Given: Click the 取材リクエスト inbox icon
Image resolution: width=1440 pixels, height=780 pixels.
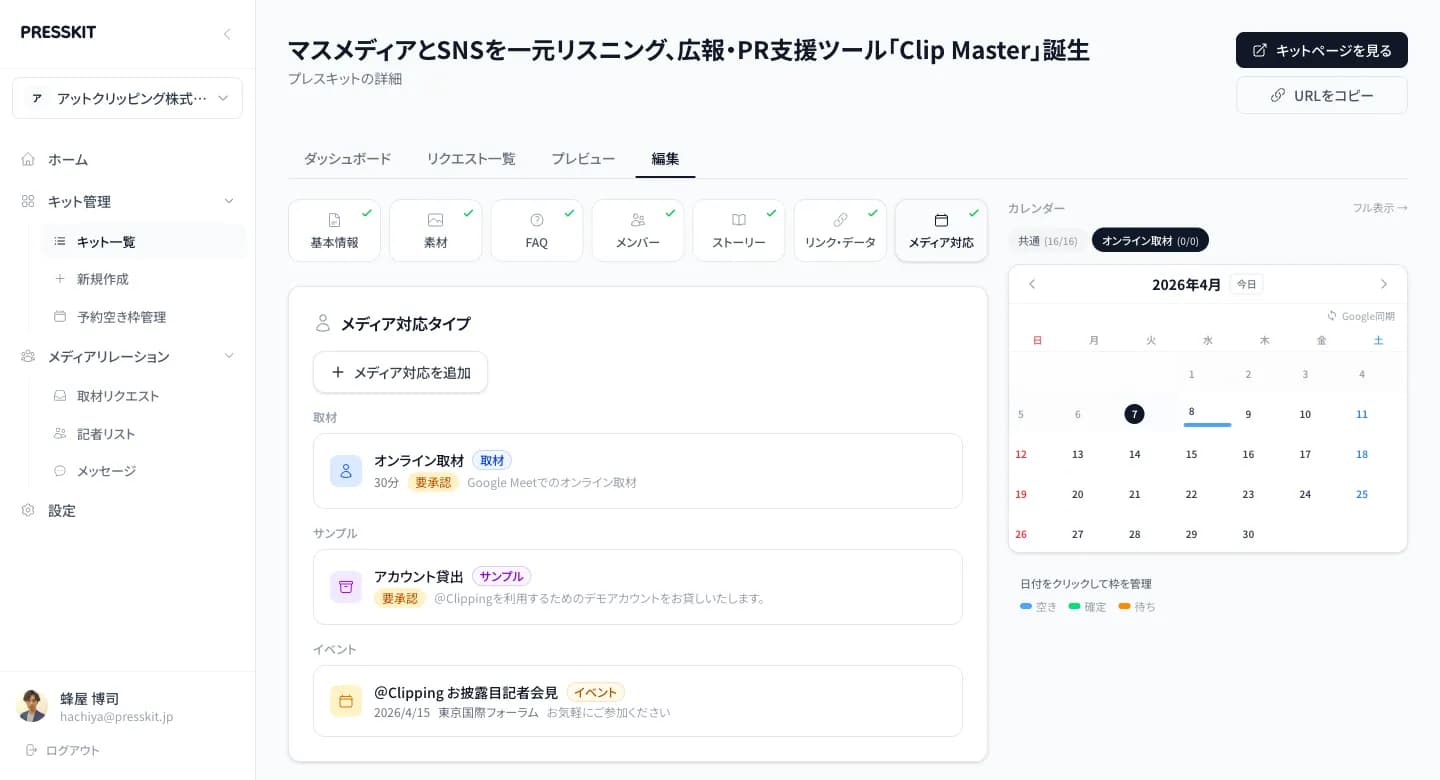Looking at the screenshot, I should tap(60, 396).
